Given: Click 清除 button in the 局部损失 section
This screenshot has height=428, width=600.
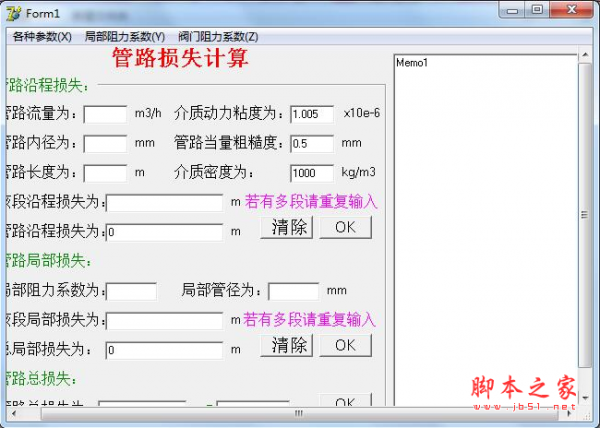Looking at the screenshot, I should click(287, 345).
